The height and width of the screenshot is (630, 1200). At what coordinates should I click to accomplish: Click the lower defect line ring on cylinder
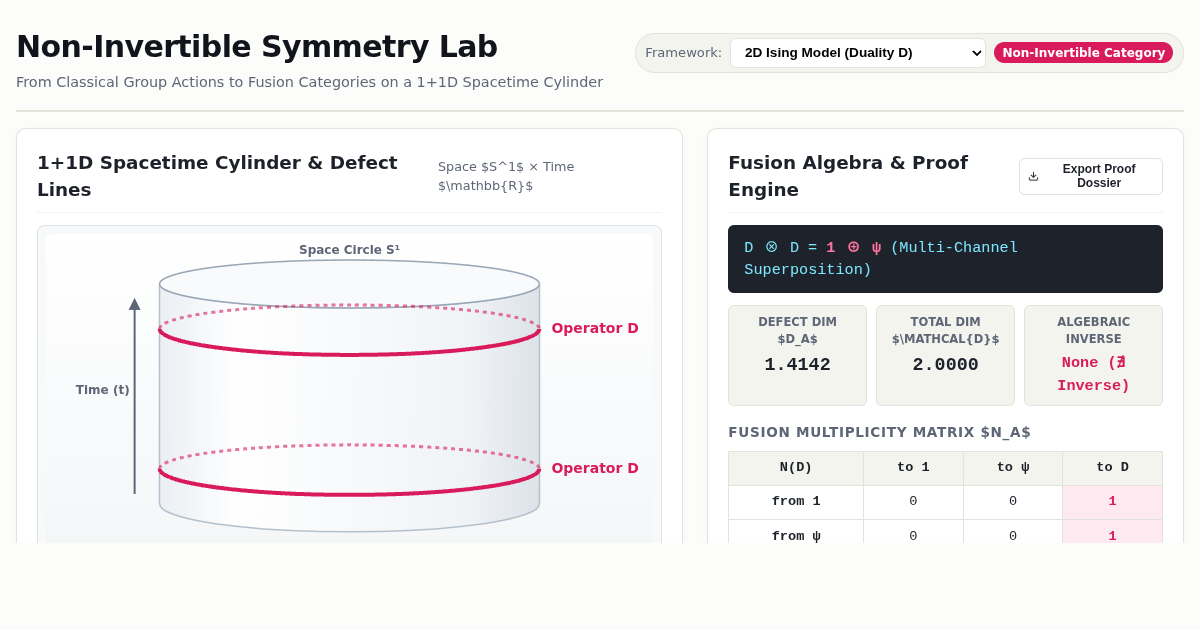click(x=349, y=470)
